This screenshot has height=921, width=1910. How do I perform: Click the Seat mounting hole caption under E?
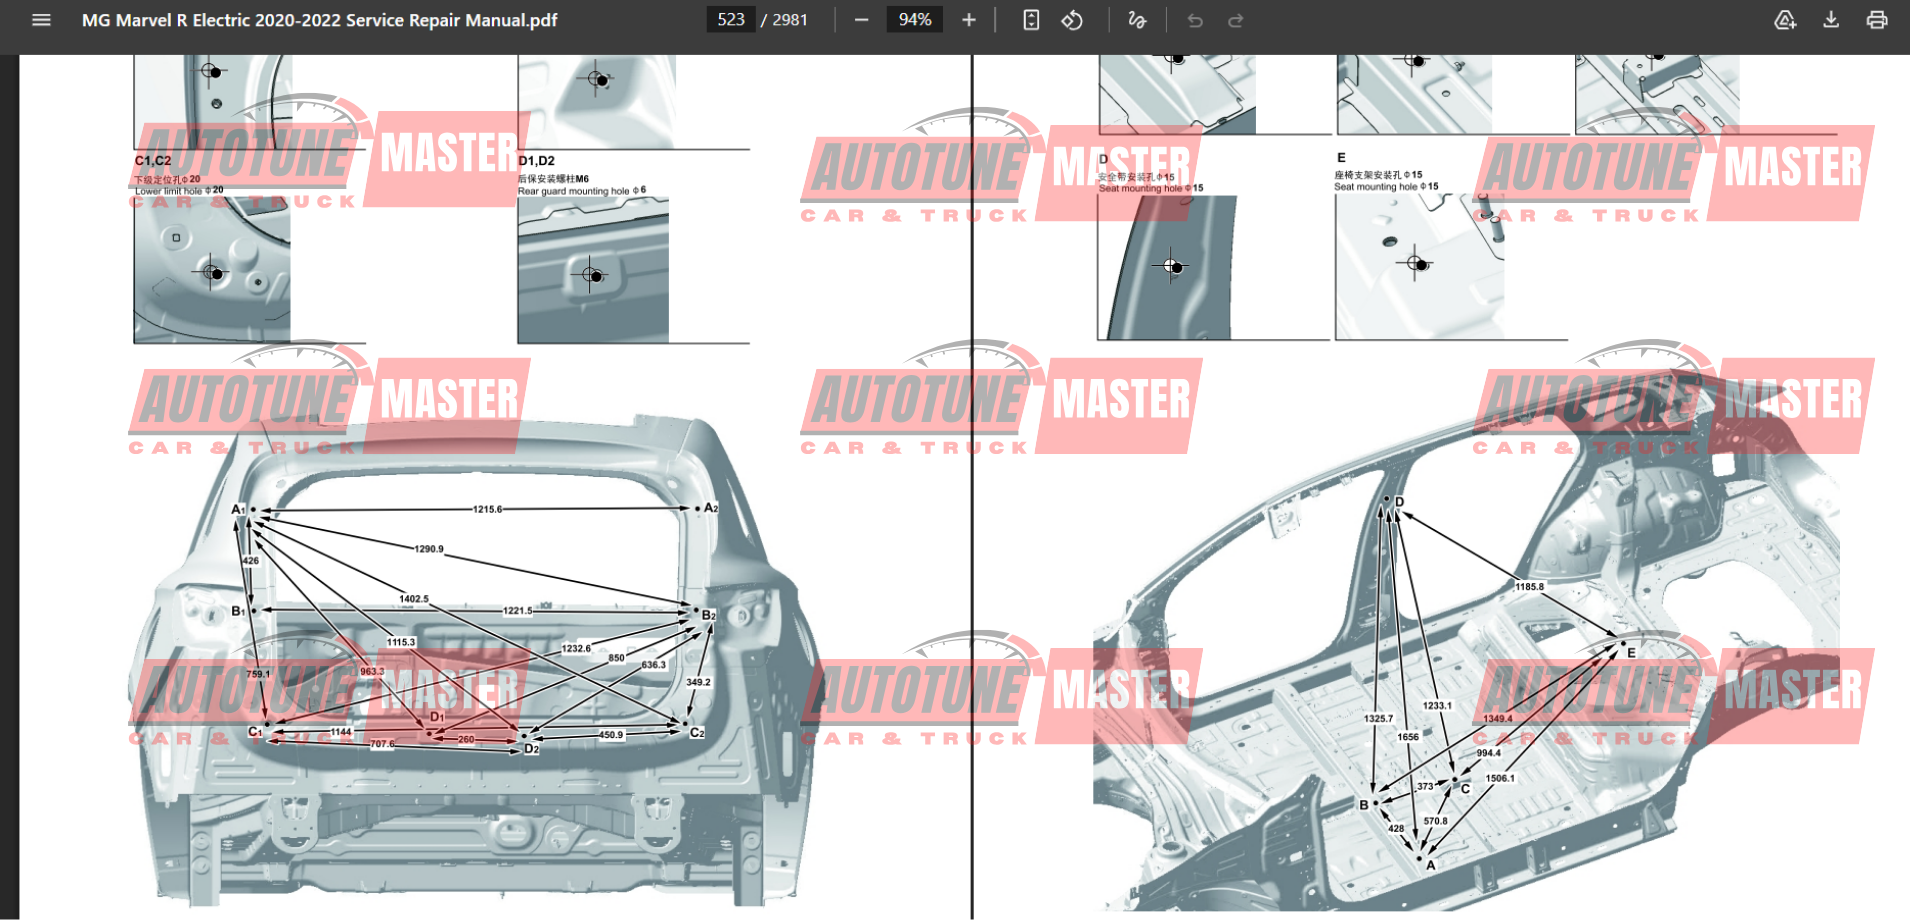[1386, 186]
